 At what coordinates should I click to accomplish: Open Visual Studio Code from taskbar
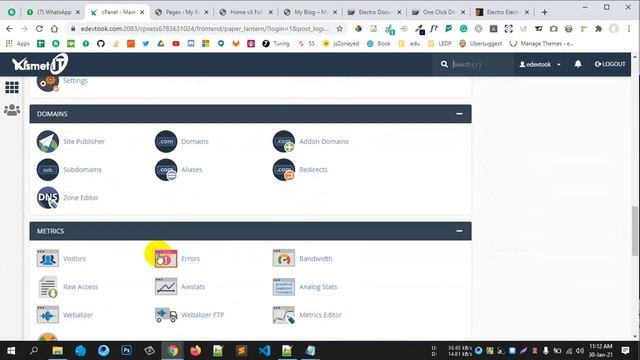tap(264, 351)
